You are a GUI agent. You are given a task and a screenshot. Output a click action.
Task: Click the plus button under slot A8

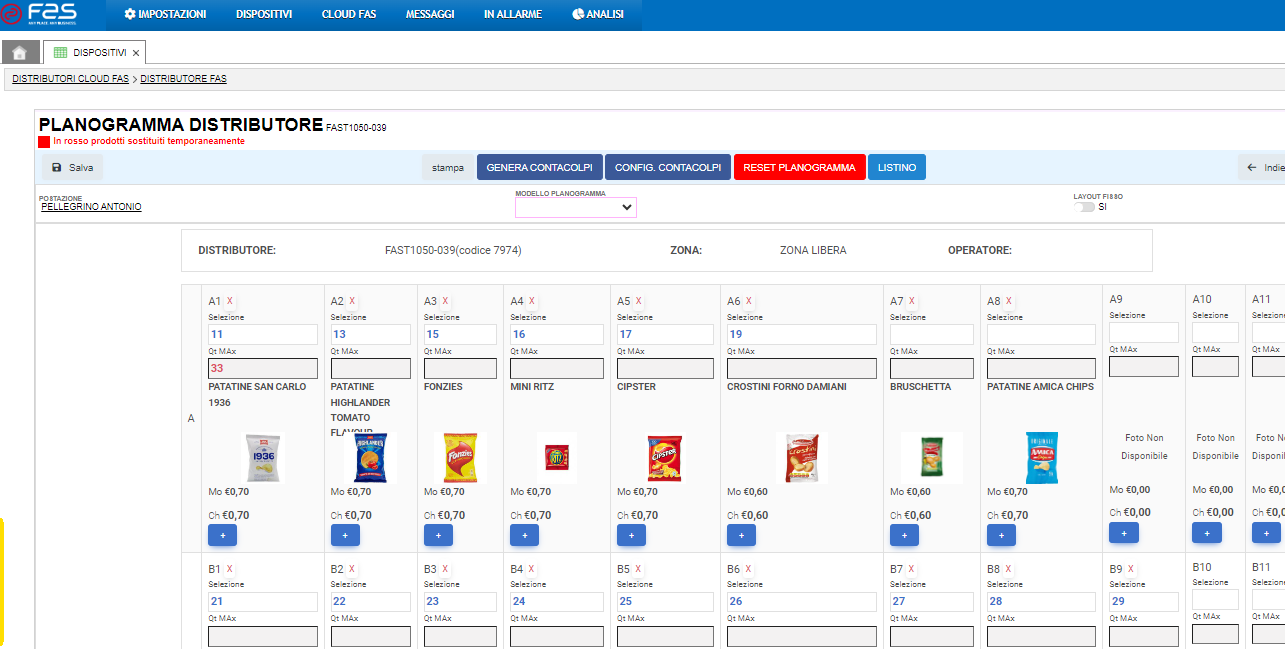pyautogui.click(x=1002, y=535)
